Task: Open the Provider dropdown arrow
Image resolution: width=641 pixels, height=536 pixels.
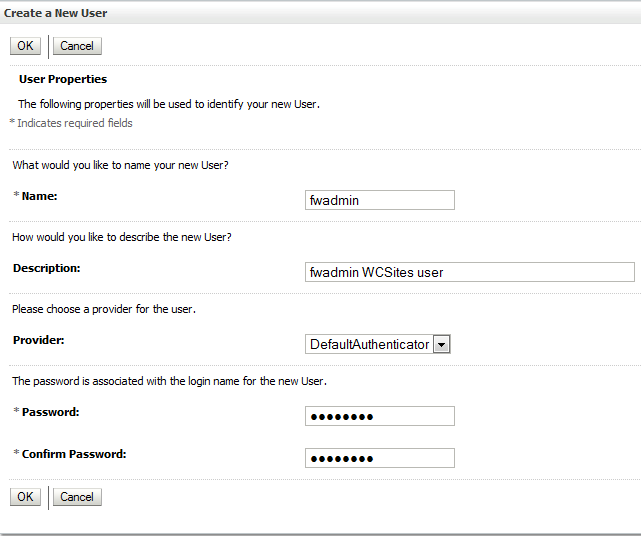Action: pyautogui.click(x=442, y=344)
